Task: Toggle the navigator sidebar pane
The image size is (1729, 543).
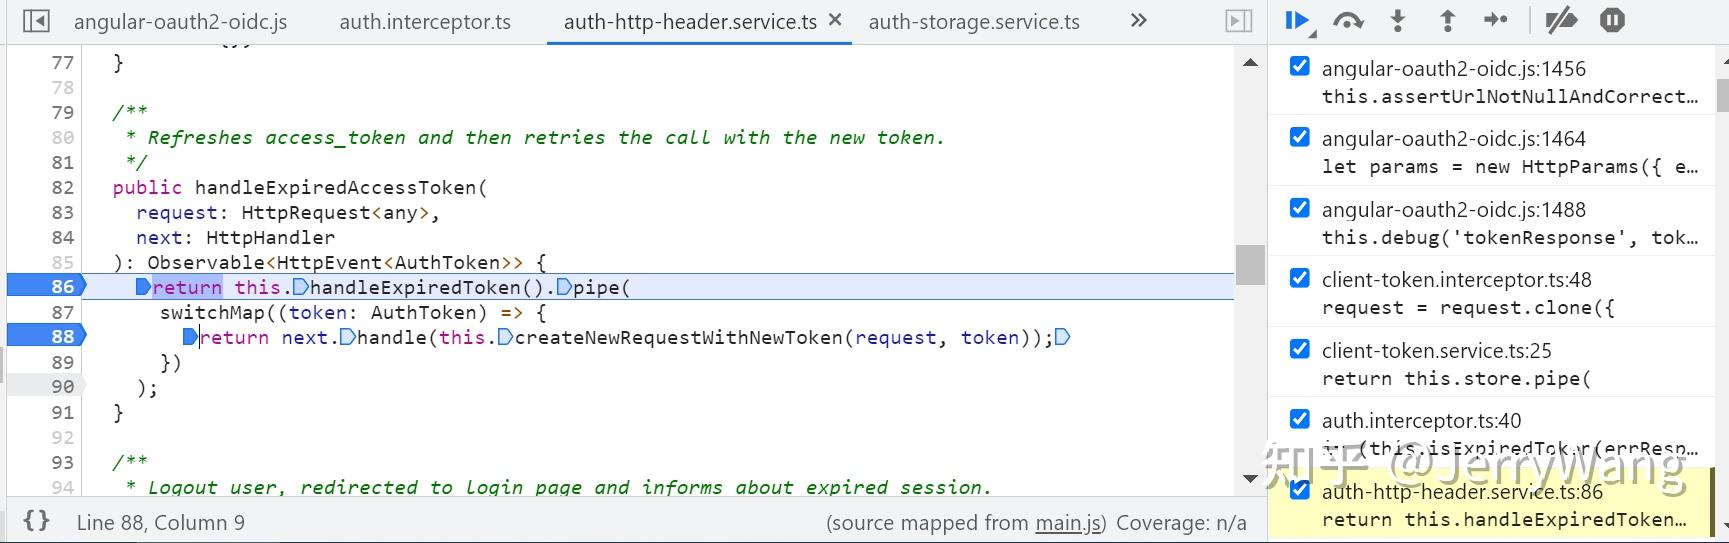Action: tap(36, 21)
